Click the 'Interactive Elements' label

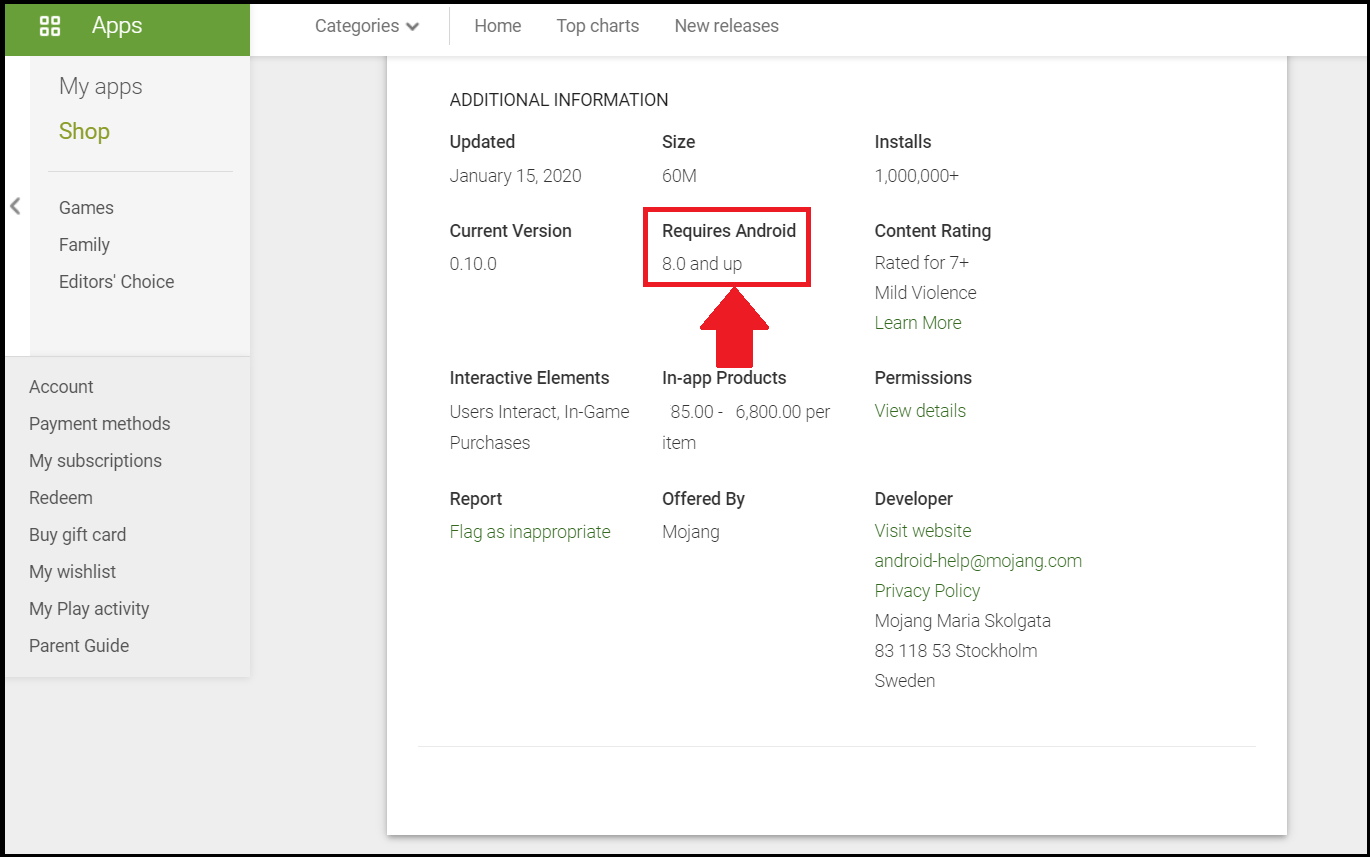[530, 378]
